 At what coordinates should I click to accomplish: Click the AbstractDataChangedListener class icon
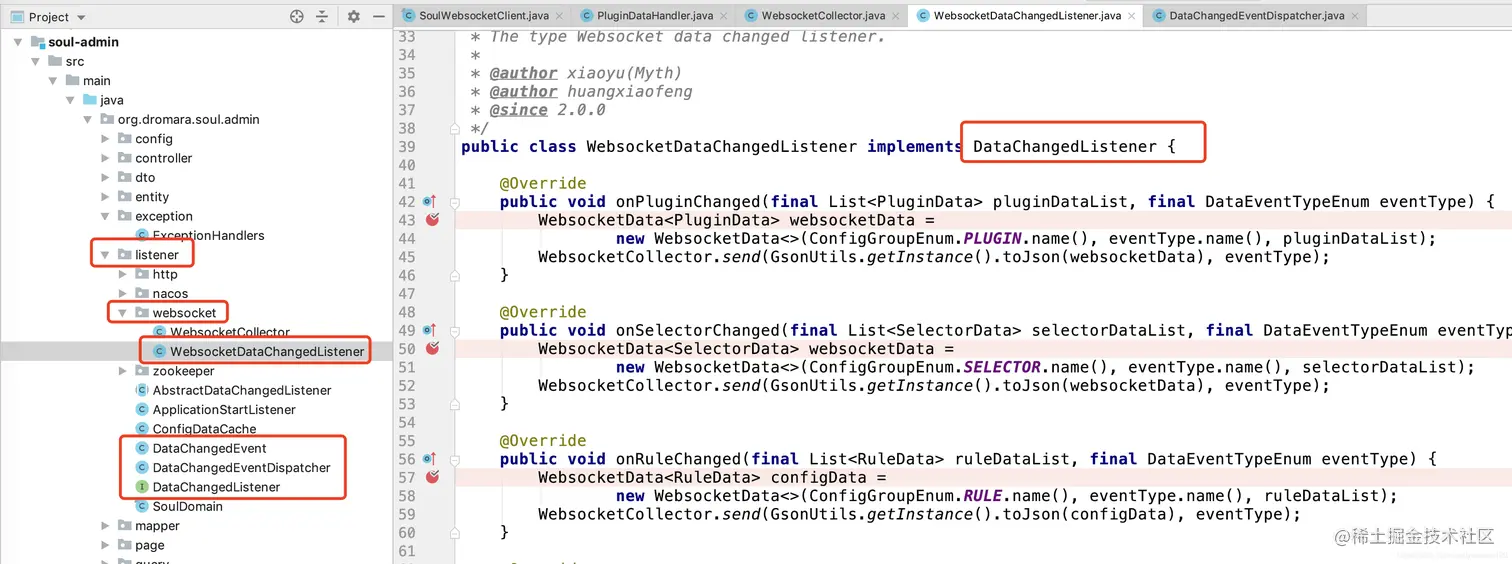[142, 390]
